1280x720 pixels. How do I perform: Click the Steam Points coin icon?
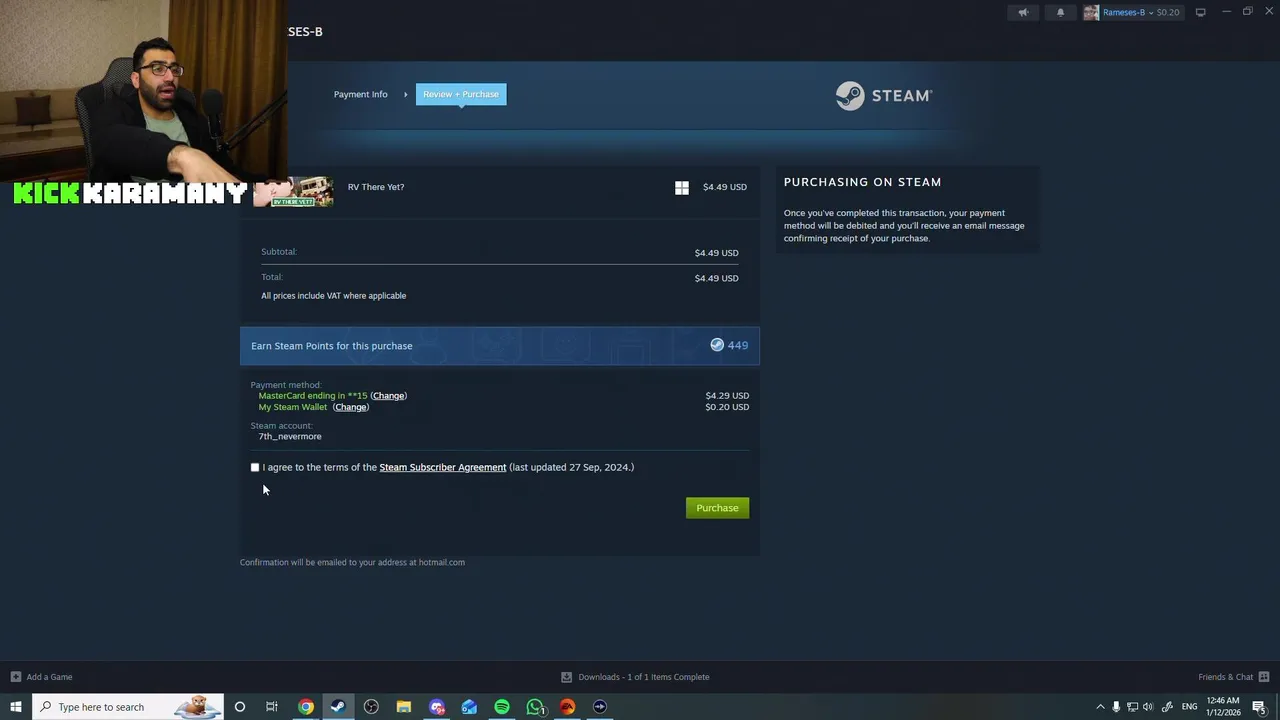click(x=717, y=345)
